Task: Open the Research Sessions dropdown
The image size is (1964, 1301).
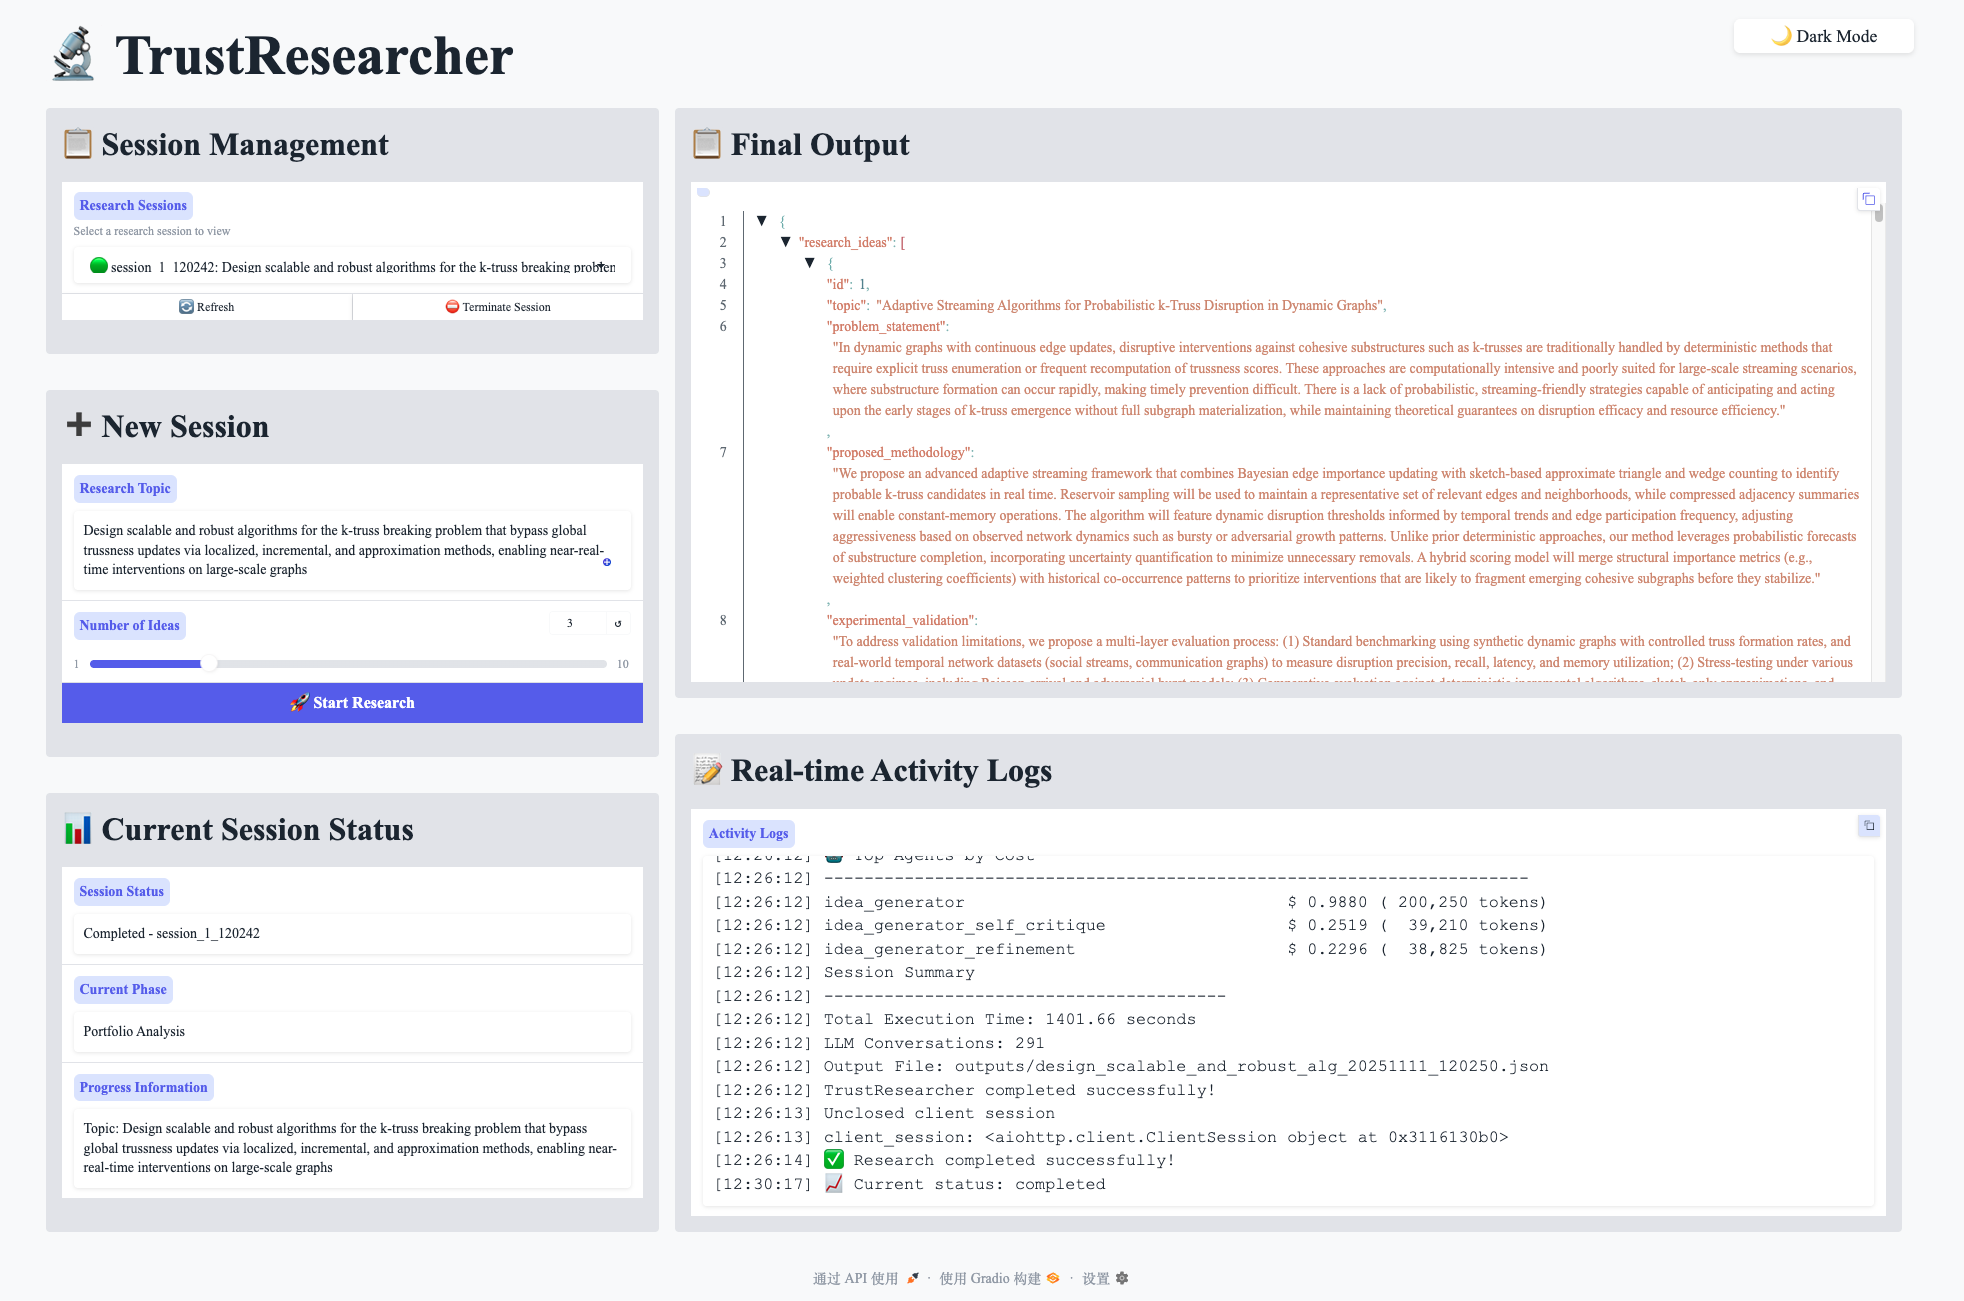Action: [352, 267]
